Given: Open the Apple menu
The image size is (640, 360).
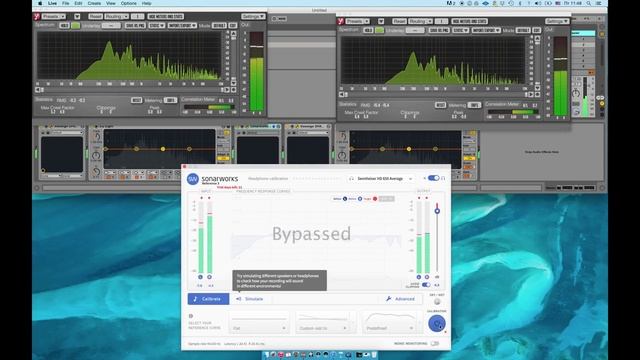Looking at the screenshot, I should pos(40,3).
